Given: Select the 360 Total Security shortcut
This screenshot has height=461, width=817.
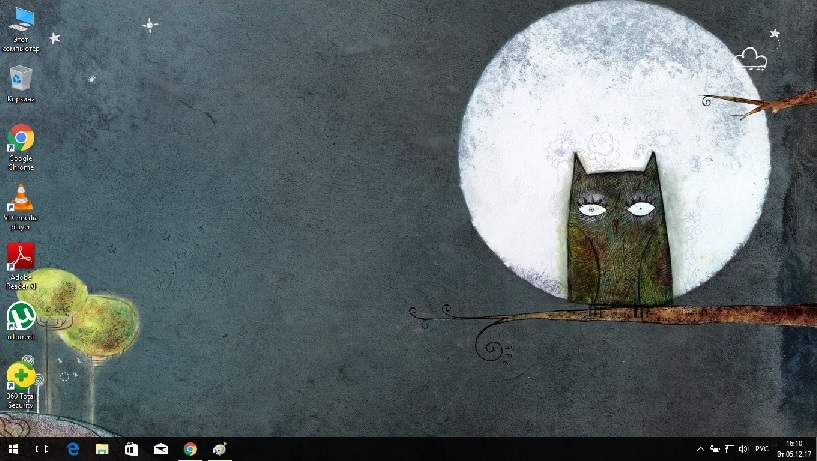Looking at the screenshot, I should click(x=21, y=385).
